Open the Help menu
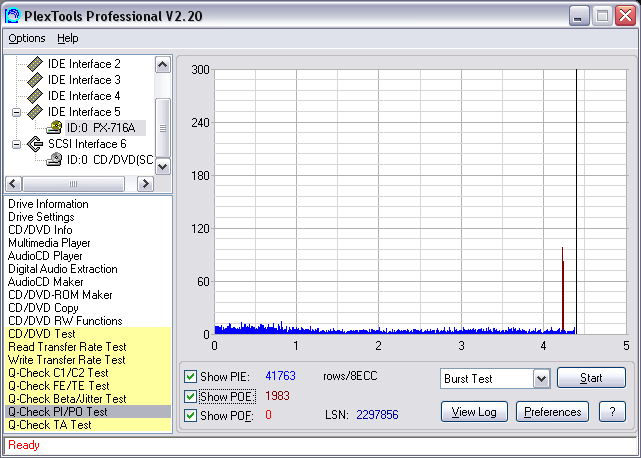The width and height of the screenshot is (641, 458). pyautogui.click(x=67, y=38)
